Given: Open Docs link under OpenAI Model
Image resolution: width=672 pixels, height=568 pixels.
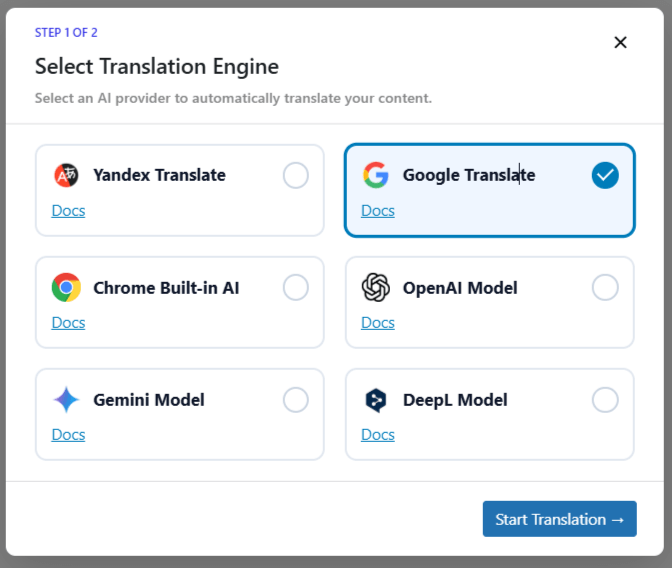Looking at the screenshot, I should coord(378,323).
